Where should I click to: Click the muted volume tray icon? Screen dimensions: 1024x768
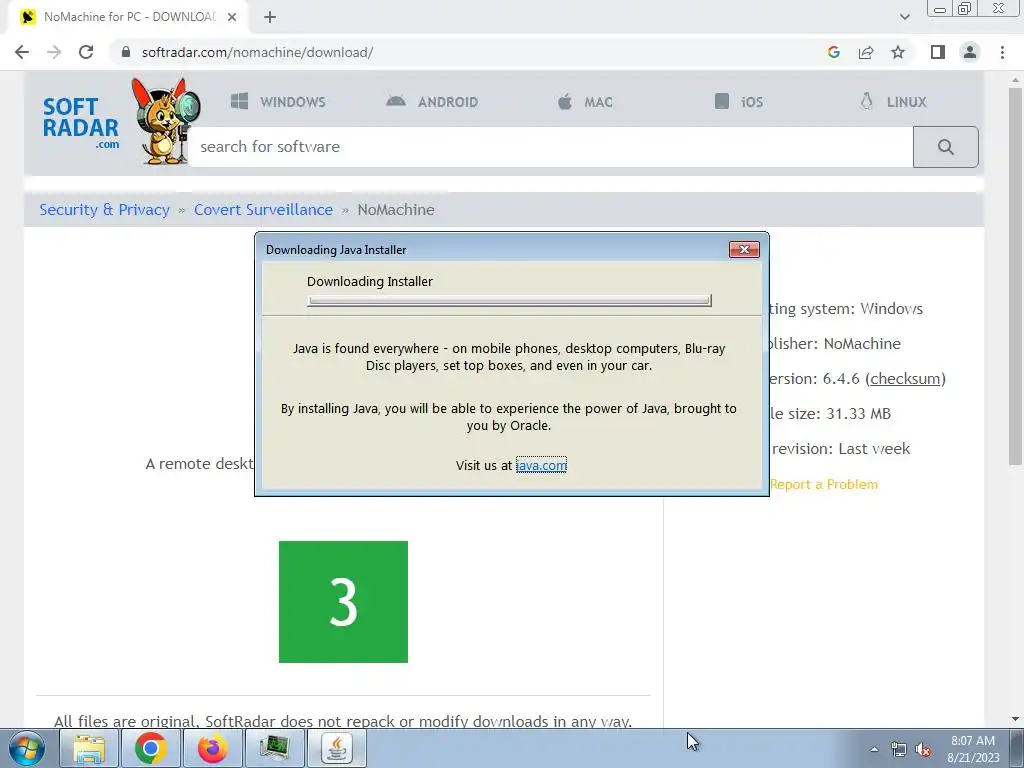(x=923, y=749)
